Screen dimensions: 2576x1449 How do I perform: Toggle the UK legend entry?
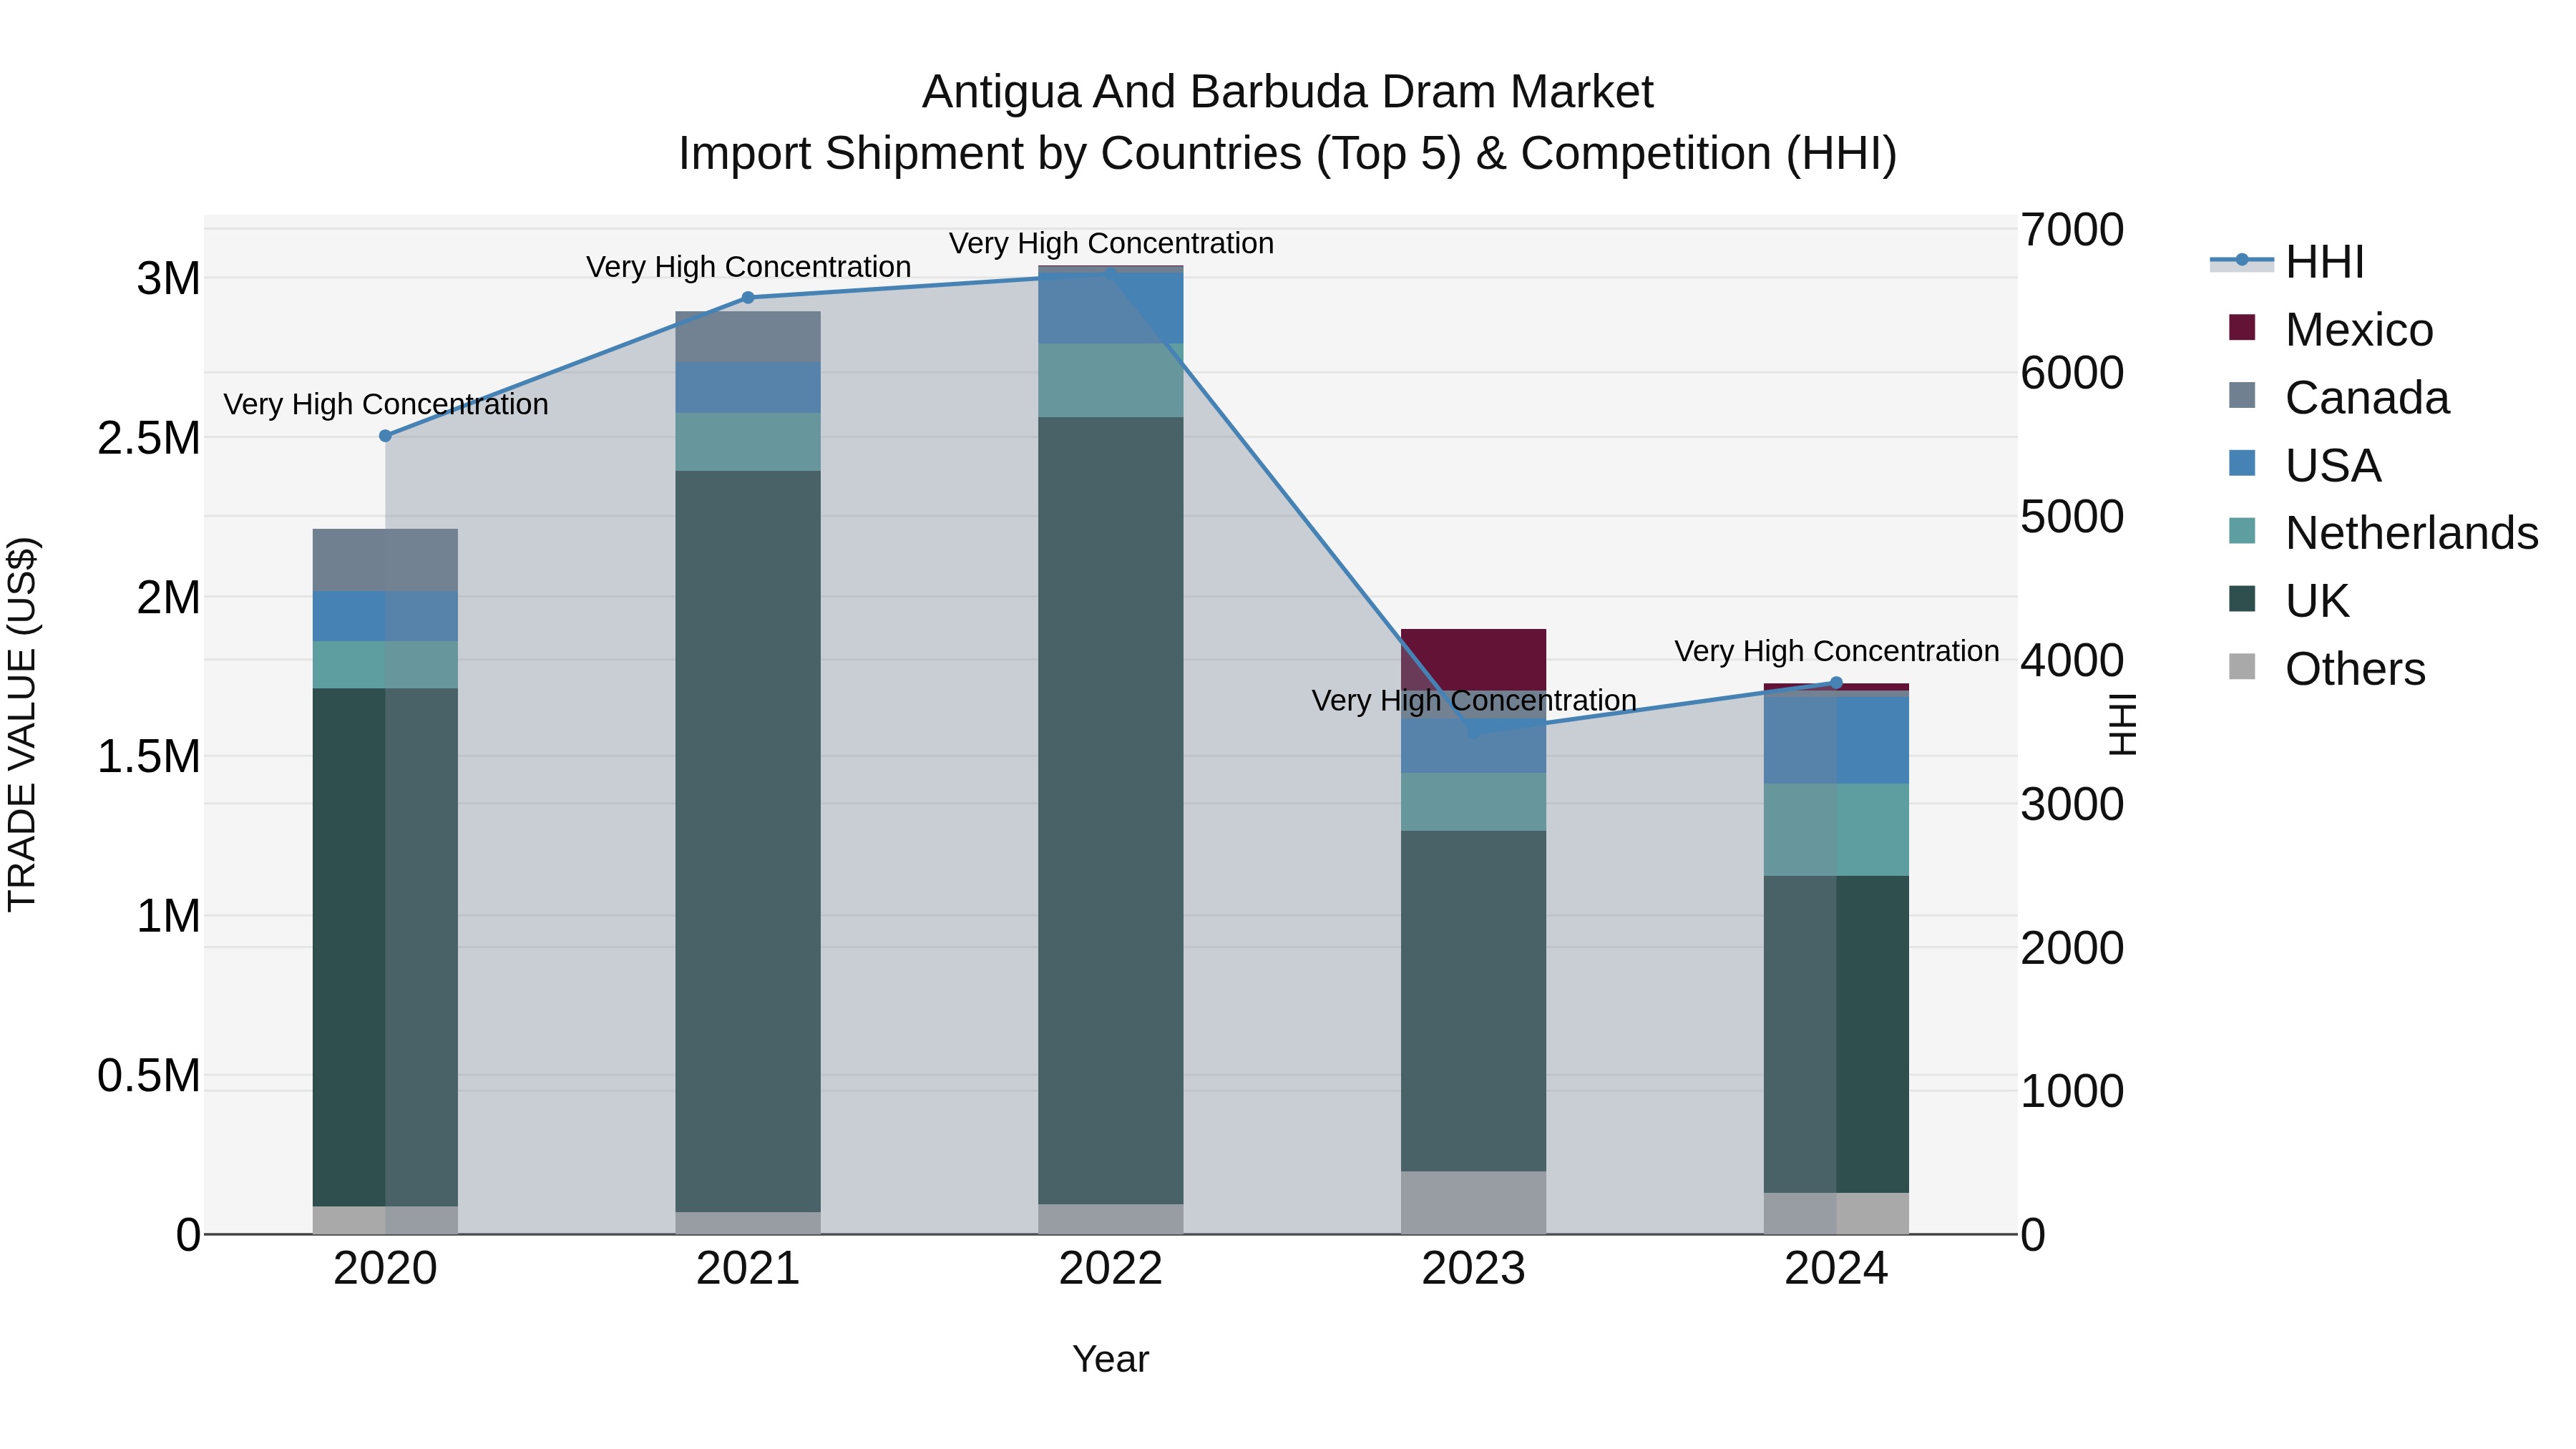[2288, 601]
